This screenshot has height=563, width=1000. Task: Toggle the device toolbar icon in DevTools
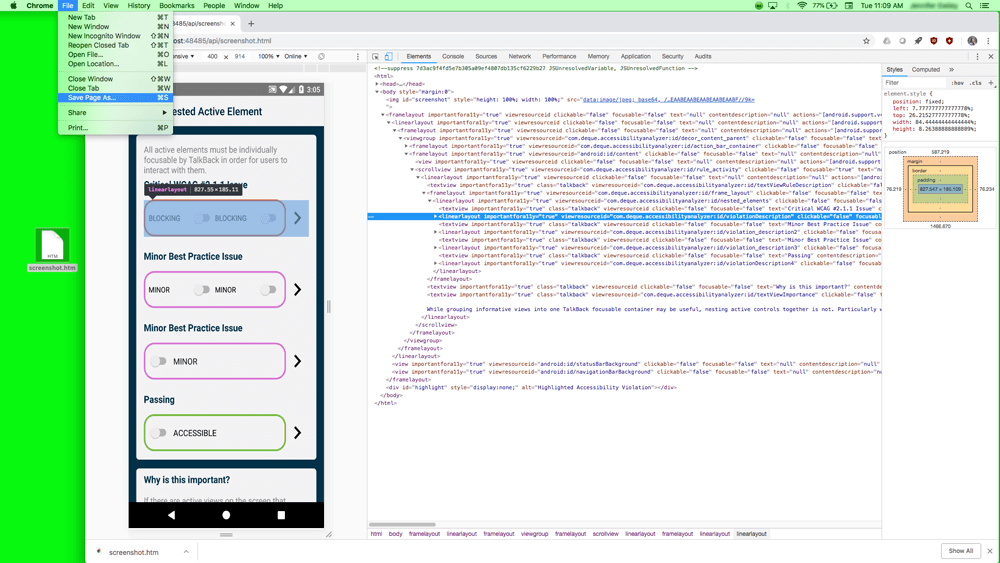(388, 57)
